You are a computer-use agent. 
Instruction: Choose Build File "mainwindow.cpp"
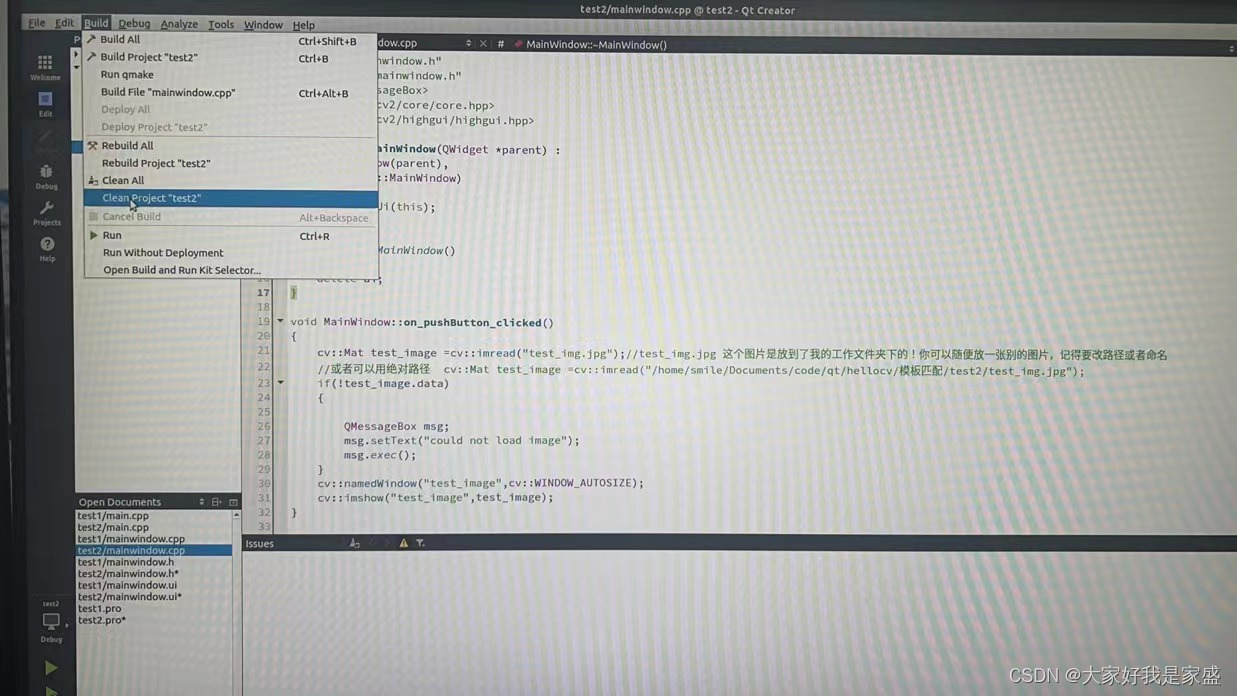(x=230, y=92)
